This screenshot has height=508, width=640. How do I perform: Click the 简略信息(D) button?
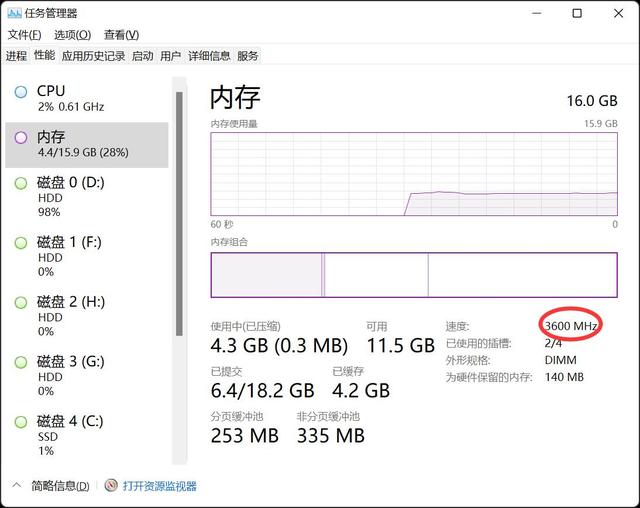[x=60, y=486]
